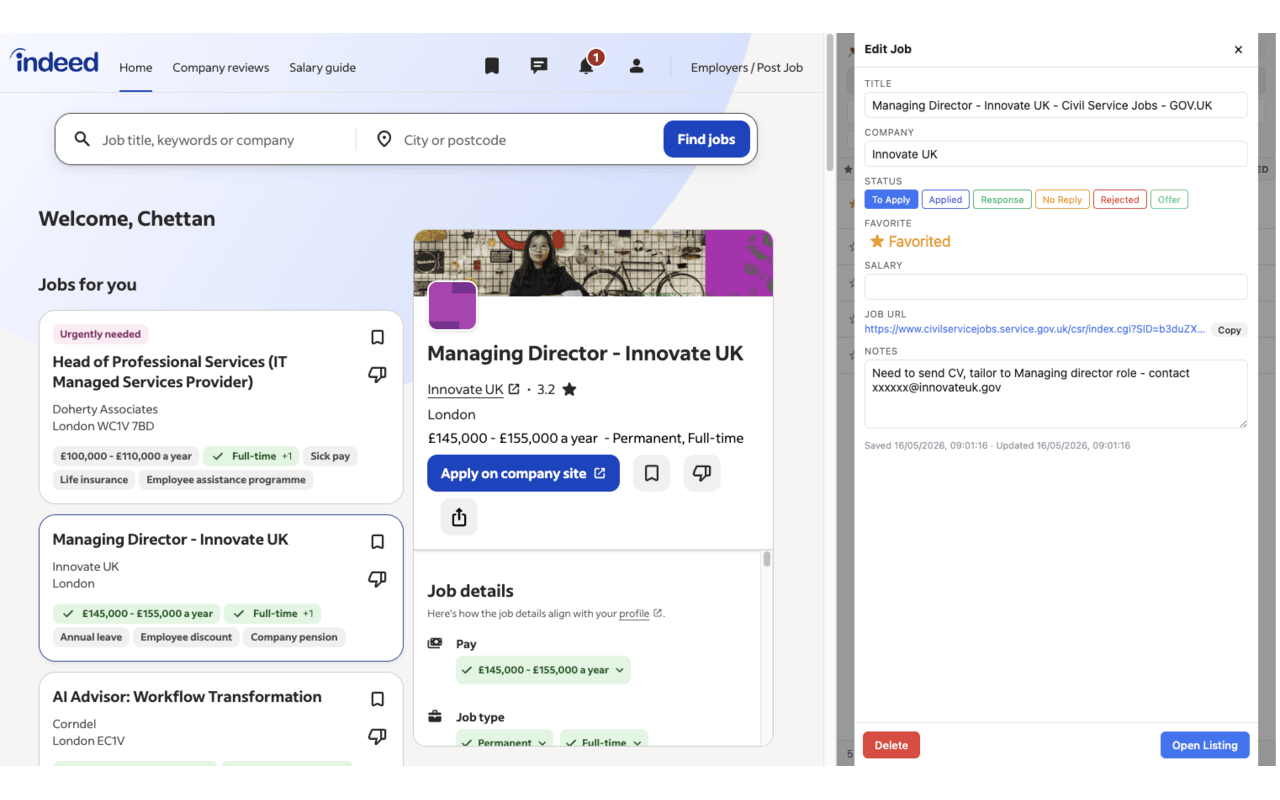Click the job details pane scrollbar
The height and width of the screenshot is (800, 1280).
[x=767, y=559]
